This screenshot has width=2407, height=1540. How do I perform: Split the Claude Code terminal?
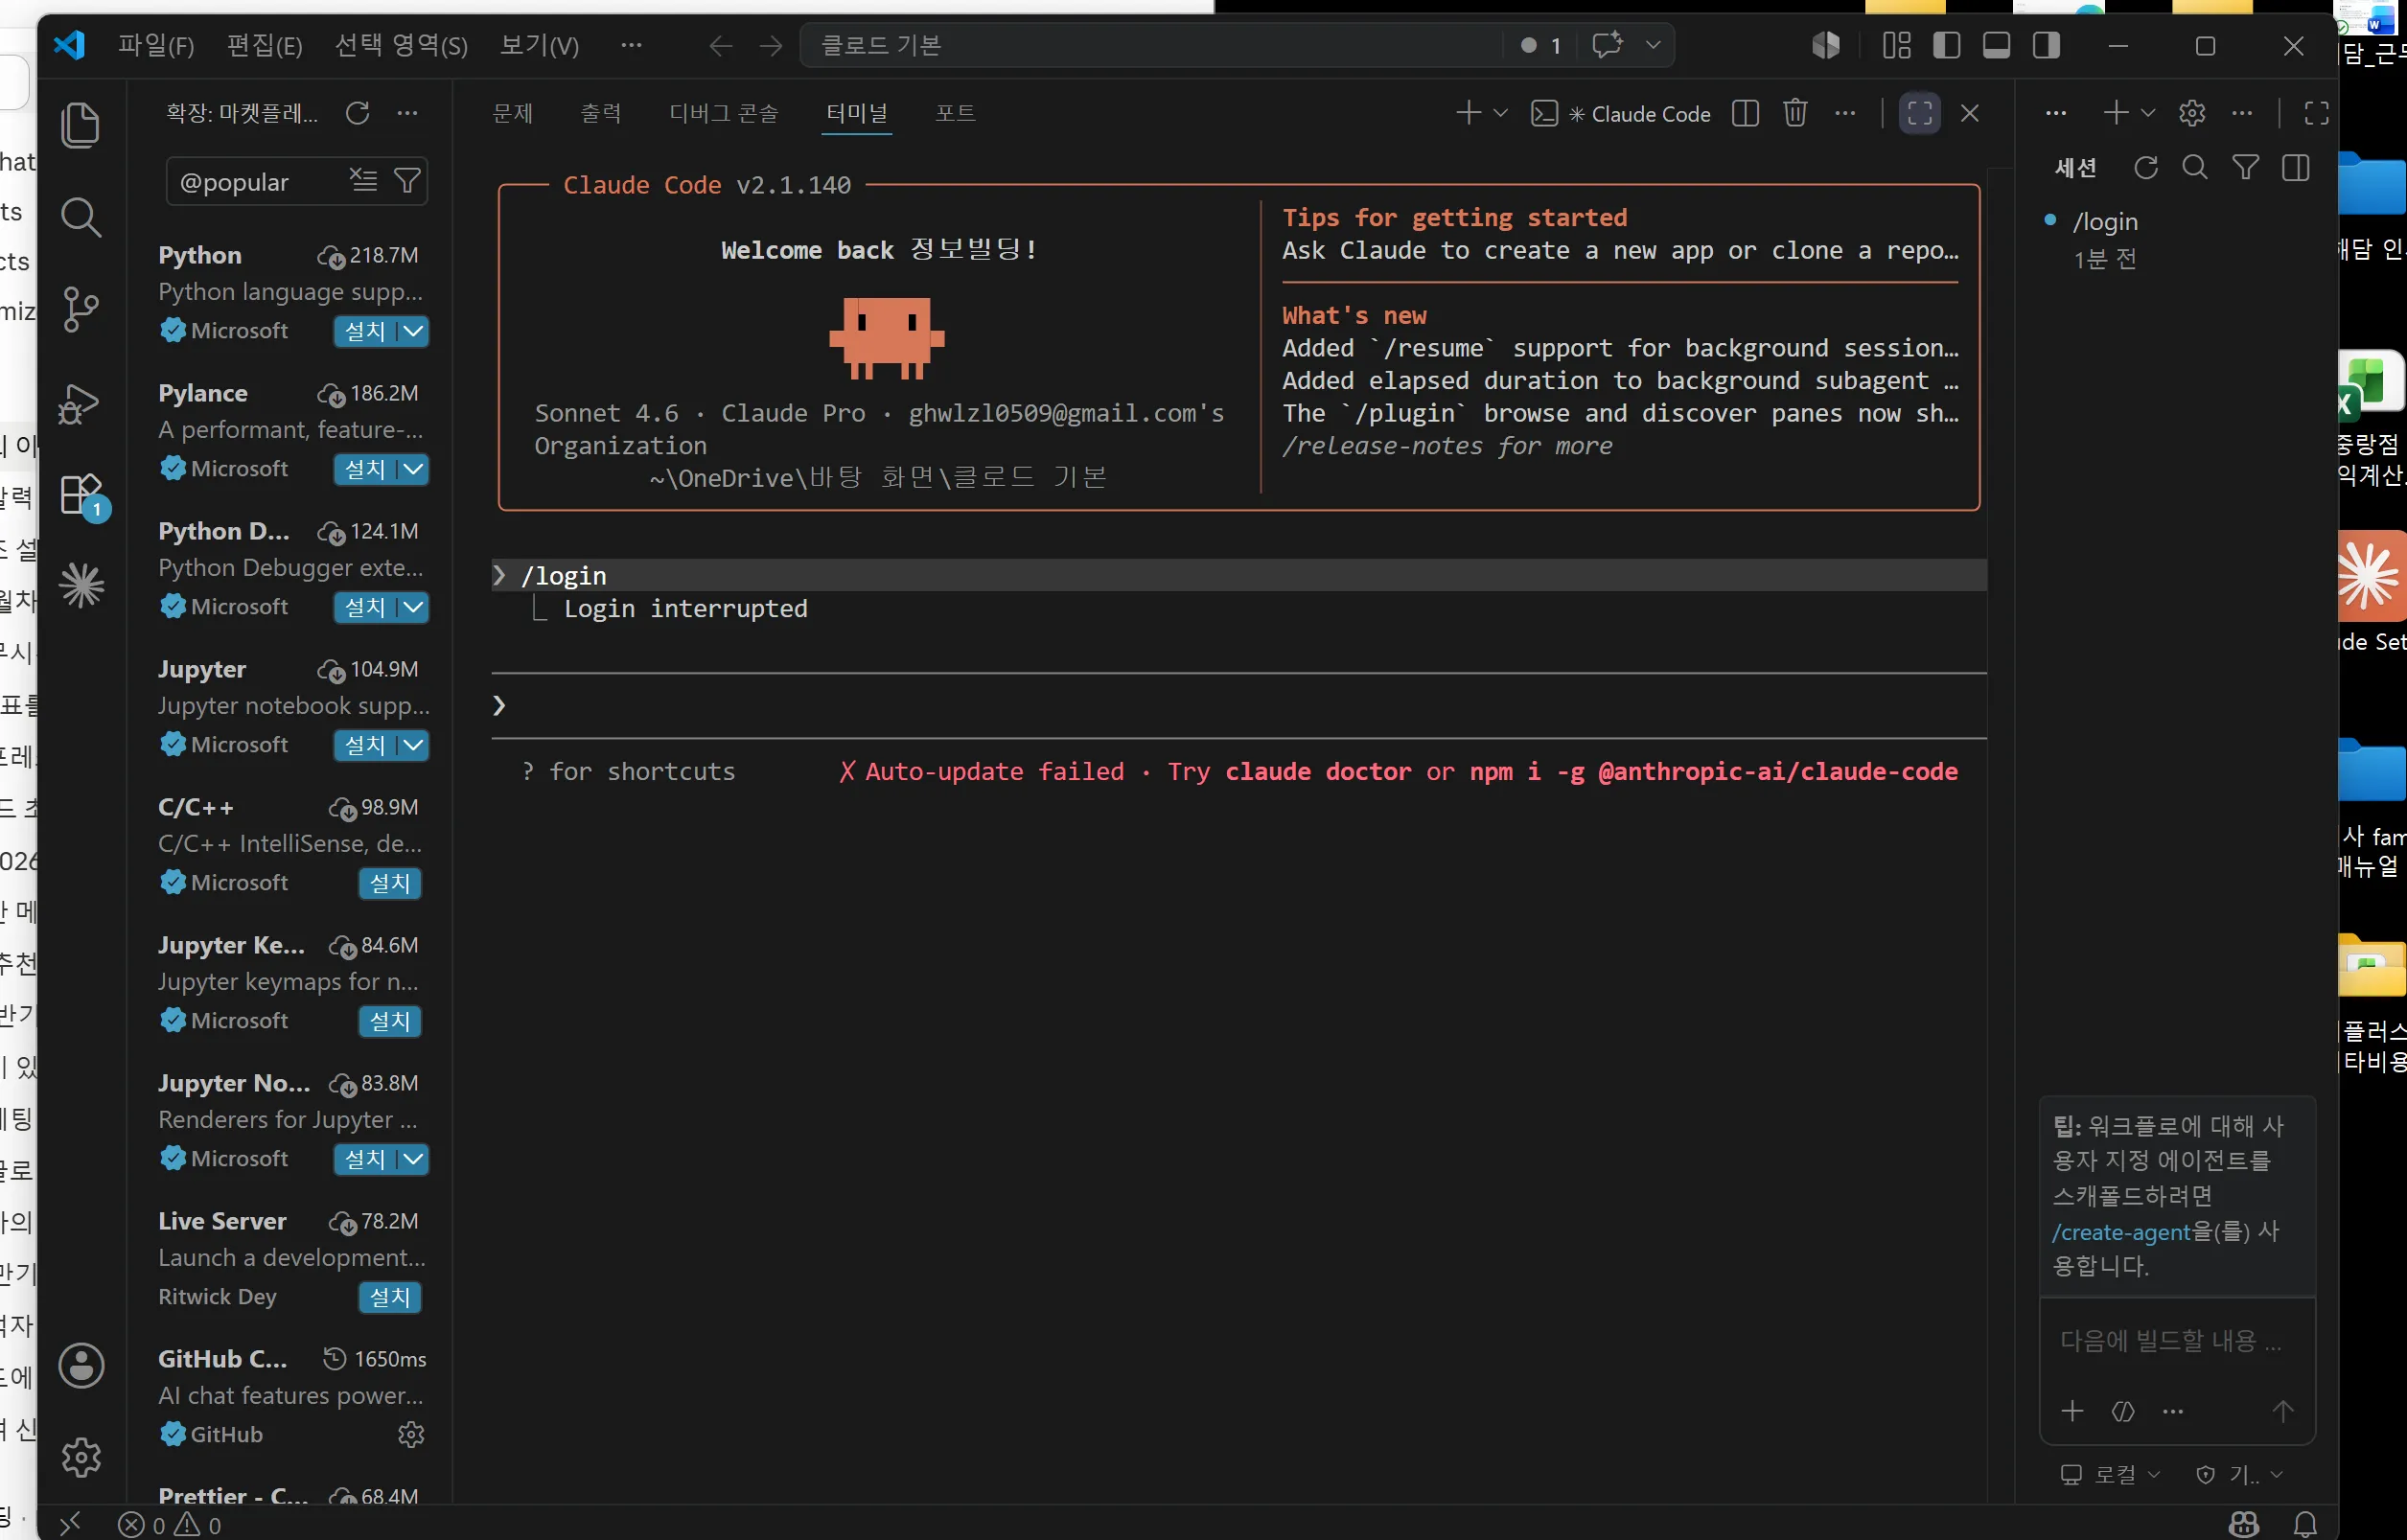1745,113
